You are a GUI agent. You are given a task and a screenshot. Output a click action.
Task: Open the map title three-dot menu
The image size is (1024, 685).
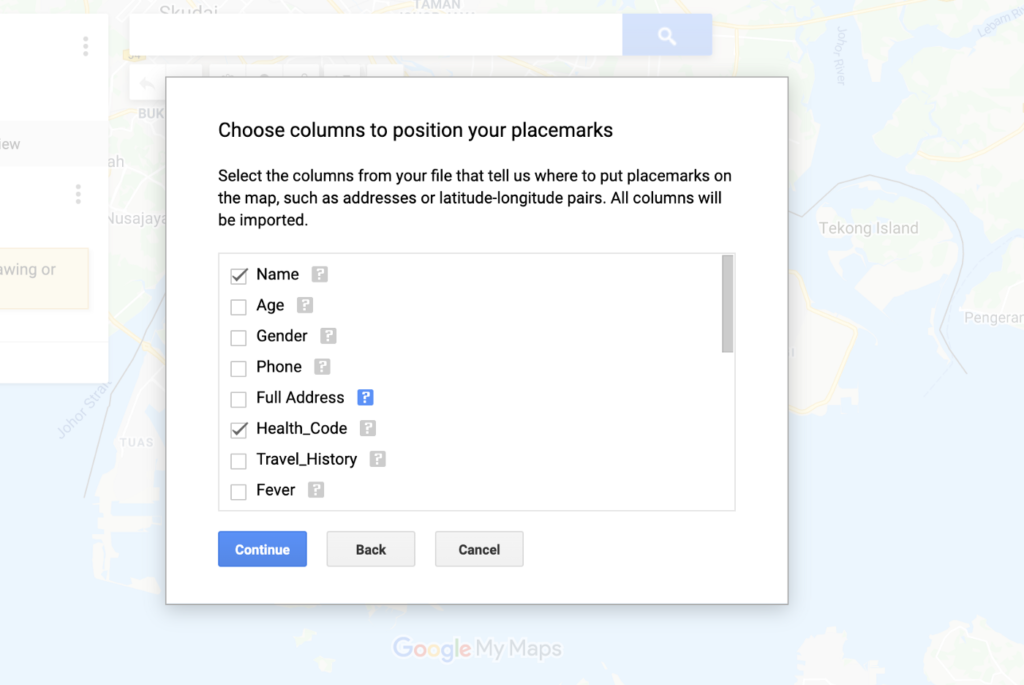(x=86, y=46)
